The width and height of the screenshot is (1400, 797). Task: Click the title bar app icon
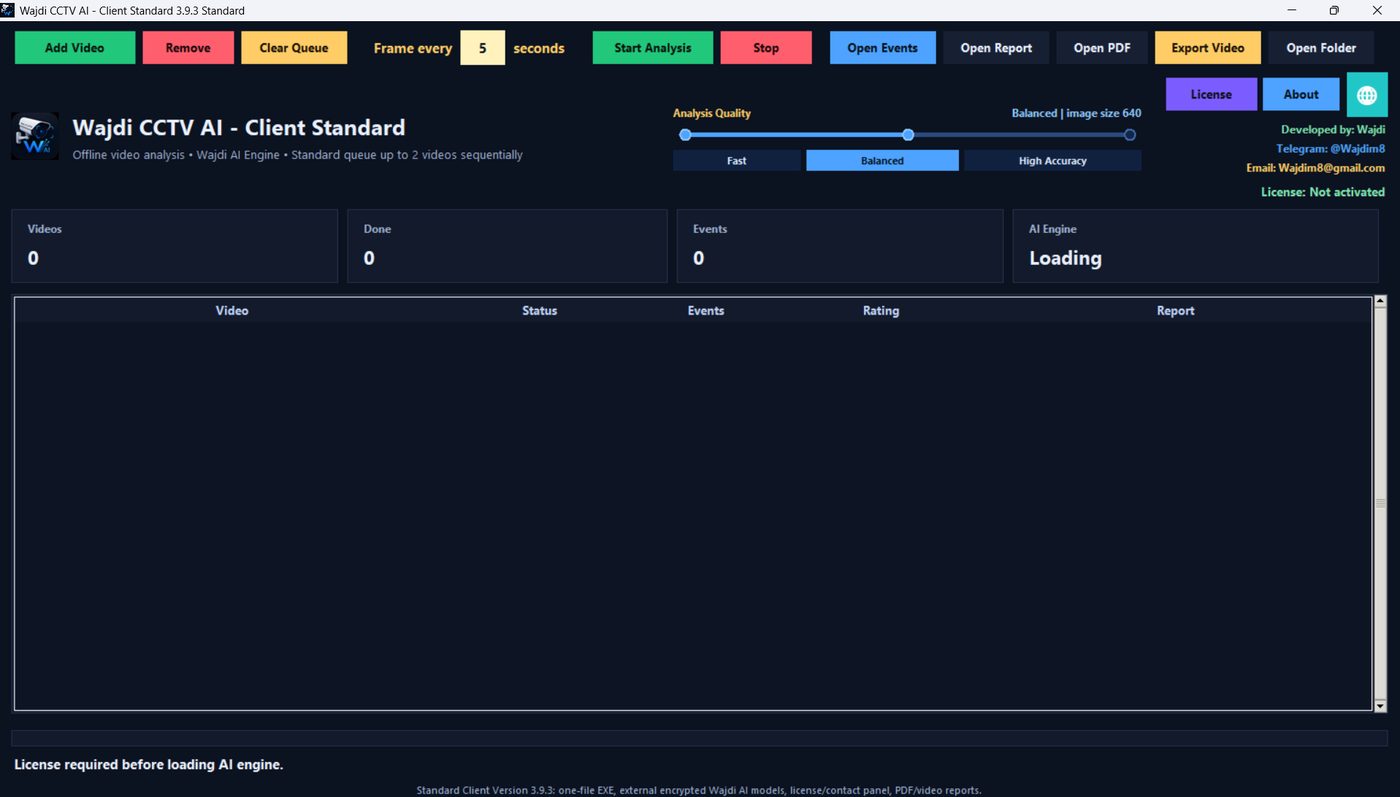coord(8,10)
